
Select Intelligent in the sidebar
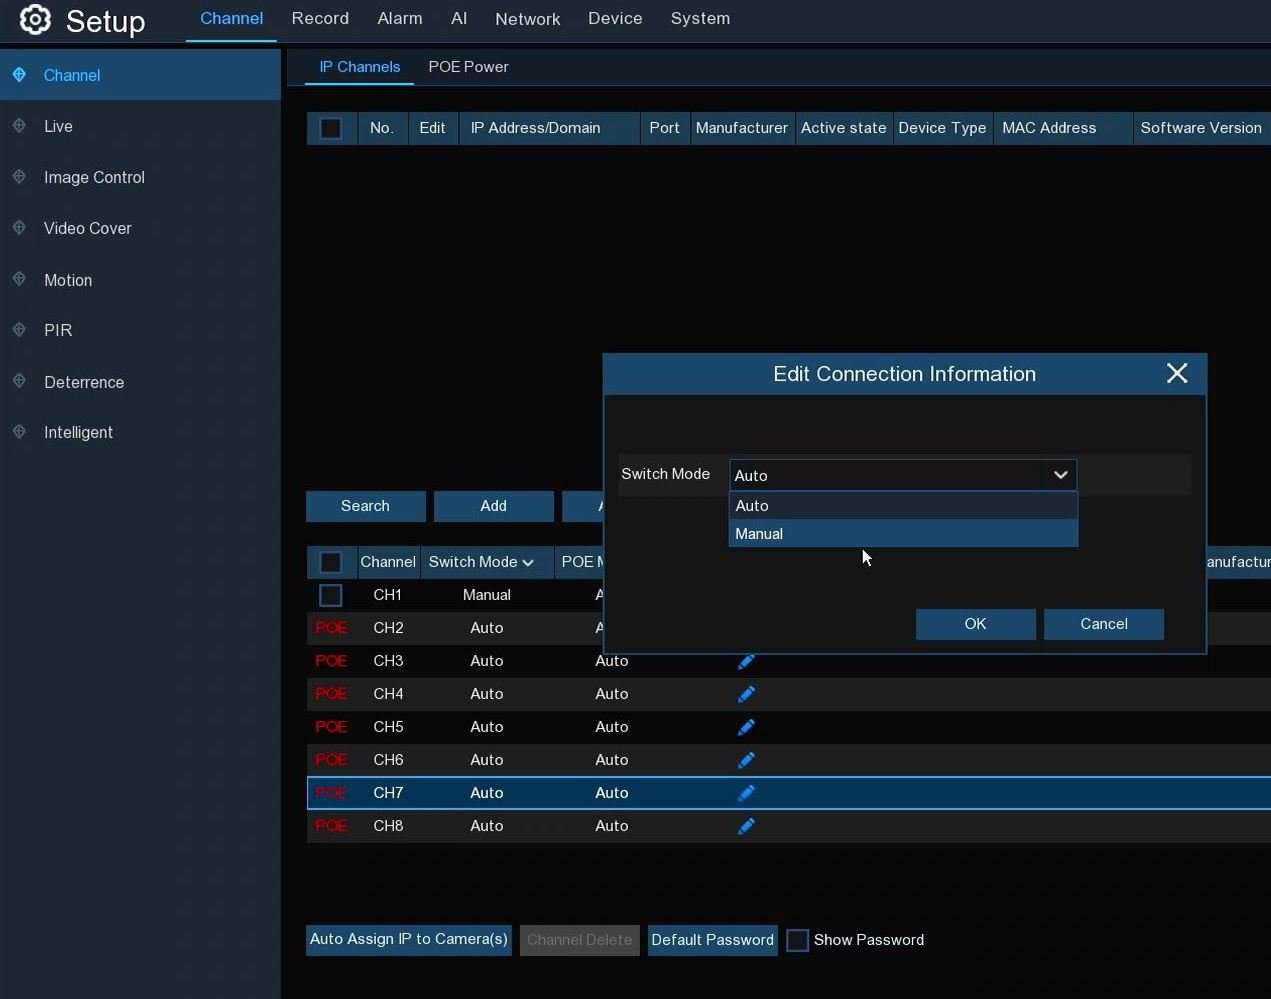(76, 432)
